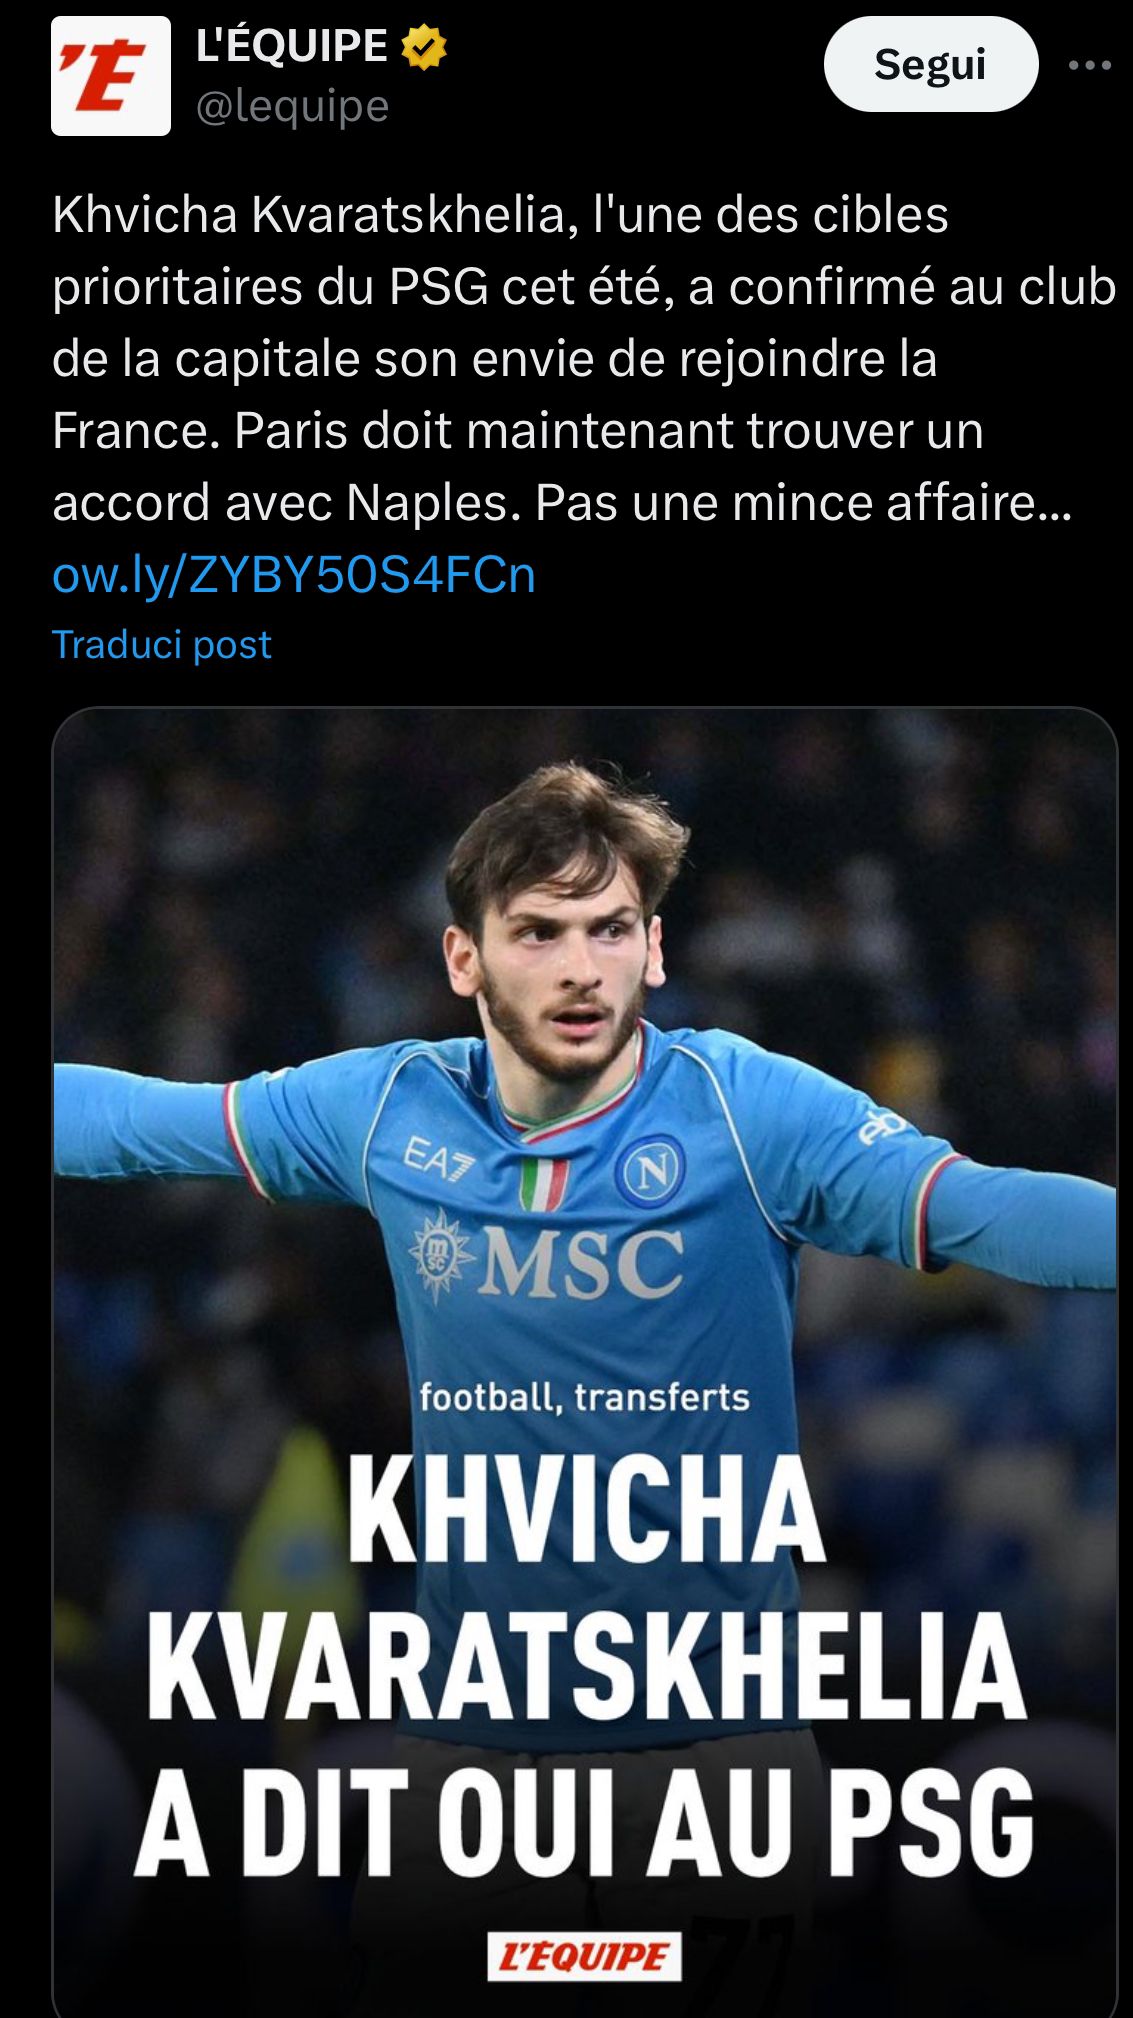This screenshot has height=2018, width=1133.
Task: Click the L'ÉQUIPE logo below headline
Action: click(585, 1957)
